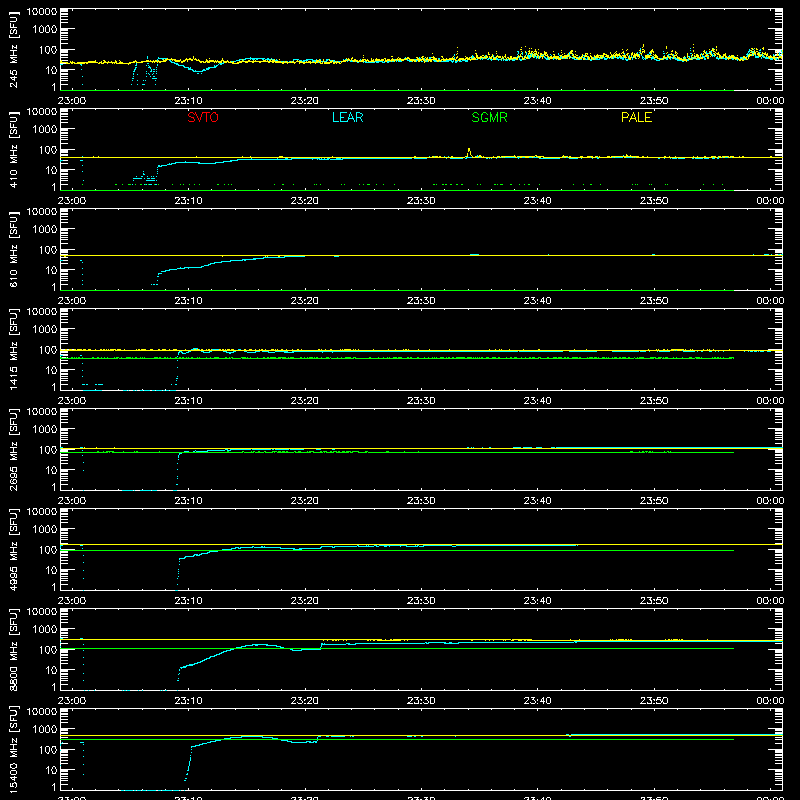
Task: Click 23:10 time label under 8800 MHz plot
Action: coord(188,701)
